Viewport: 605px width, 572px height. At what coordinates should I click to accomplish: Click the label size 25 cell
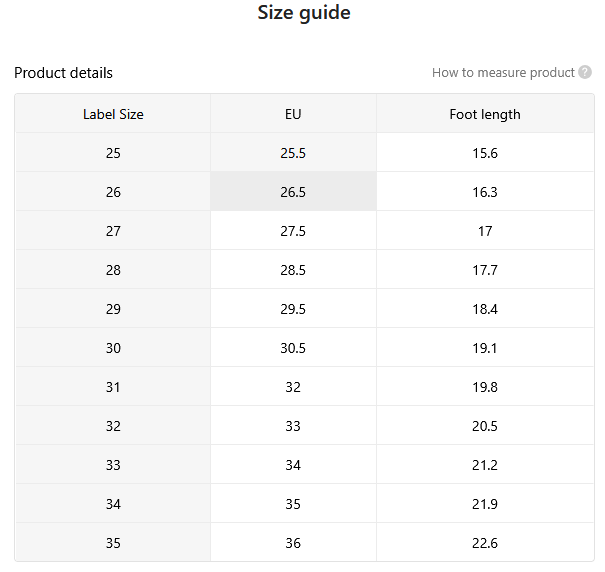113,153
